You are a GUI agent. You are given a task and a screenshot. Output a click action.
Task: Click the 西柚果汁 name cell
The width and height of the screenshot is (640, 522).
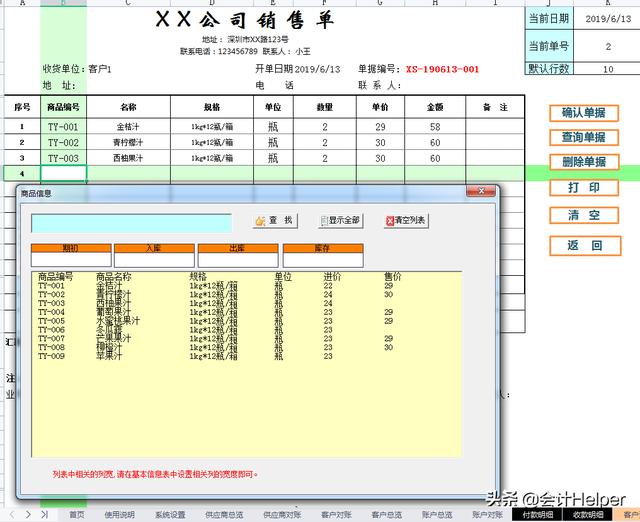pyautogui.click(x=129, y=158)
